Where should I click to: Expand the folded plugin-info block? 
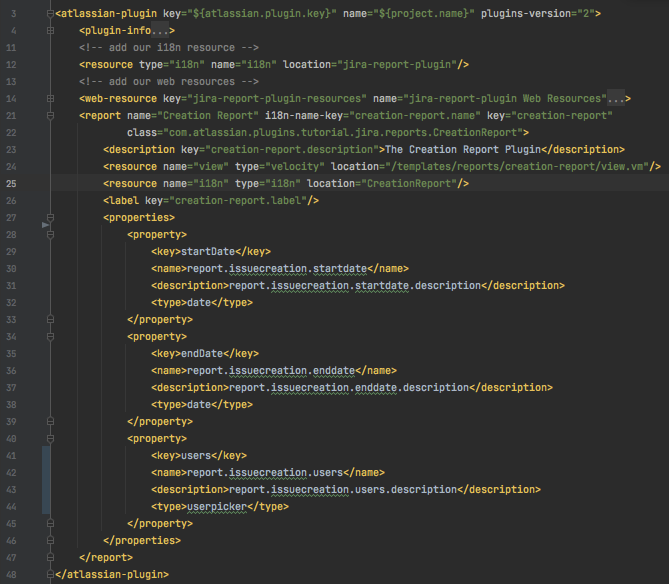pos(50,31)
